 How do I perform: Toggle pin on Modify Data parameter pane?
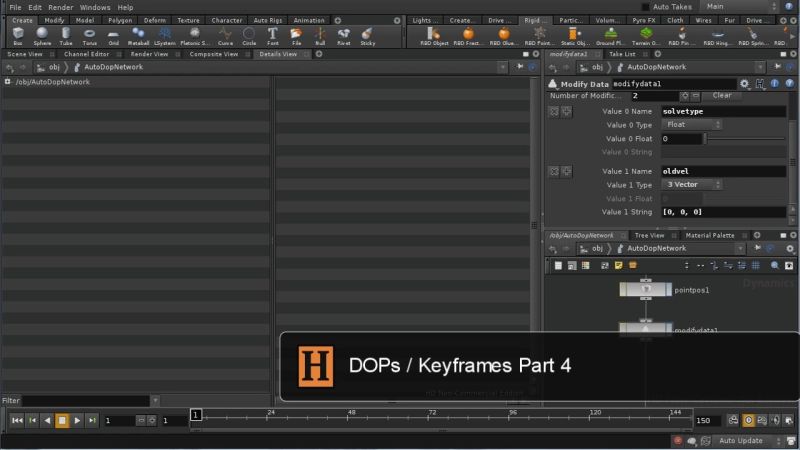click(777, 67)
